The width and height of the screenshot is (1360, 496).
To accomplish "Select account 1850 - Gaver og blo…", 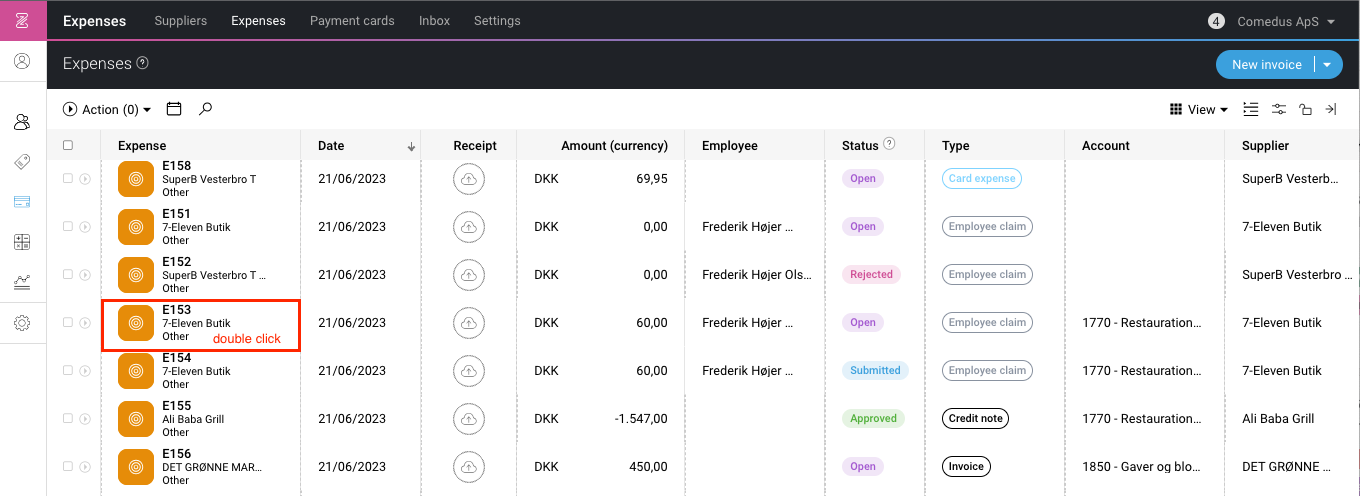I will click(1141, 467).
